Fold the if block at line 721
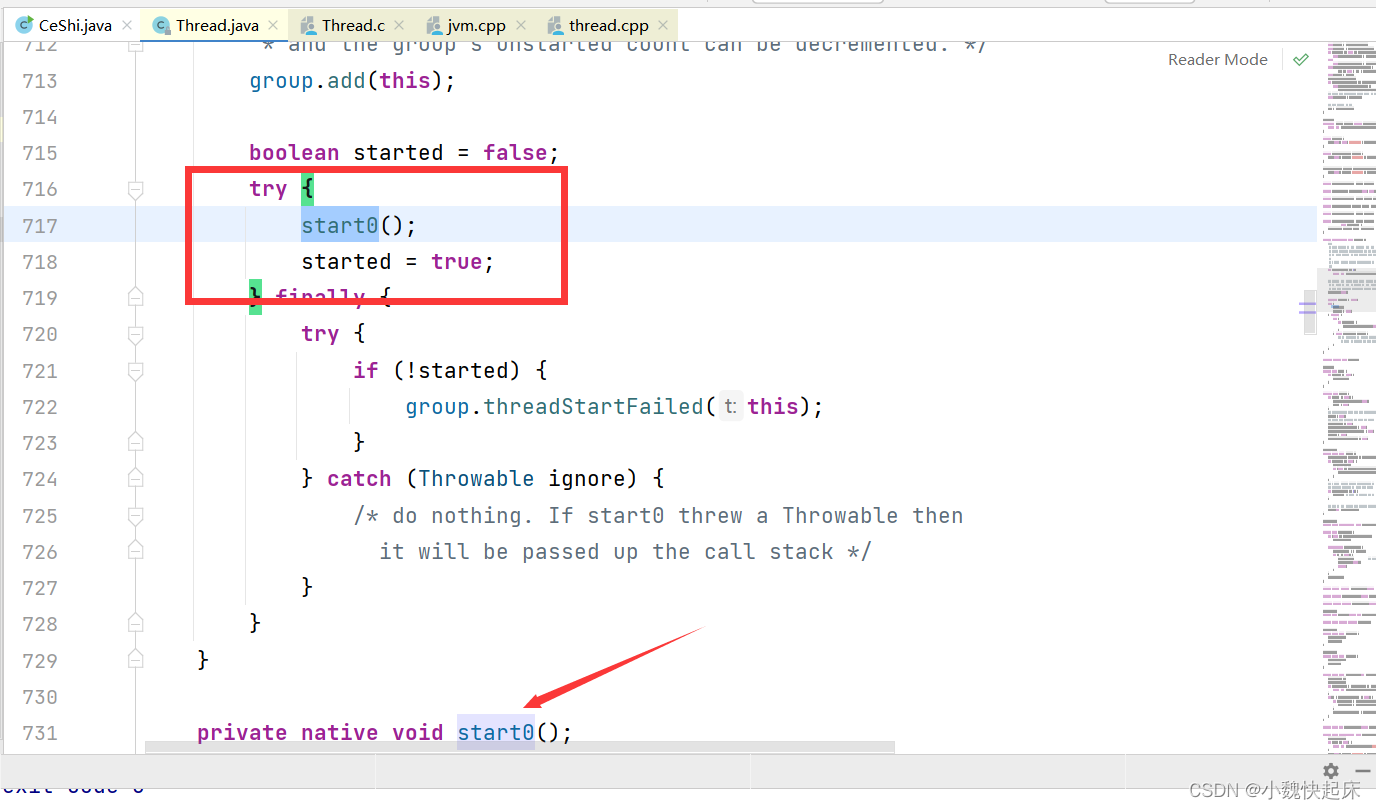The height and width of the screenshot is (809, 1376). [136, 371]
